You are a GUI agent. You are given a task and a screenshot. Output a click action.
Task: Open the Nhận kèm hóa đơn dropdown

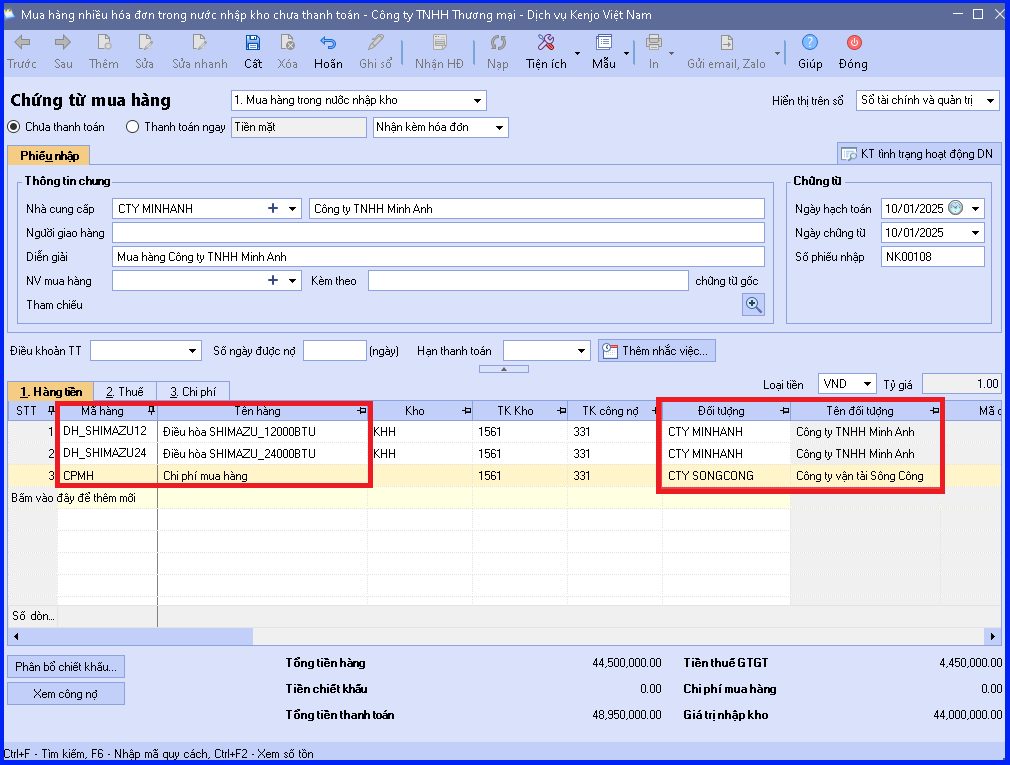coord(499,128)
